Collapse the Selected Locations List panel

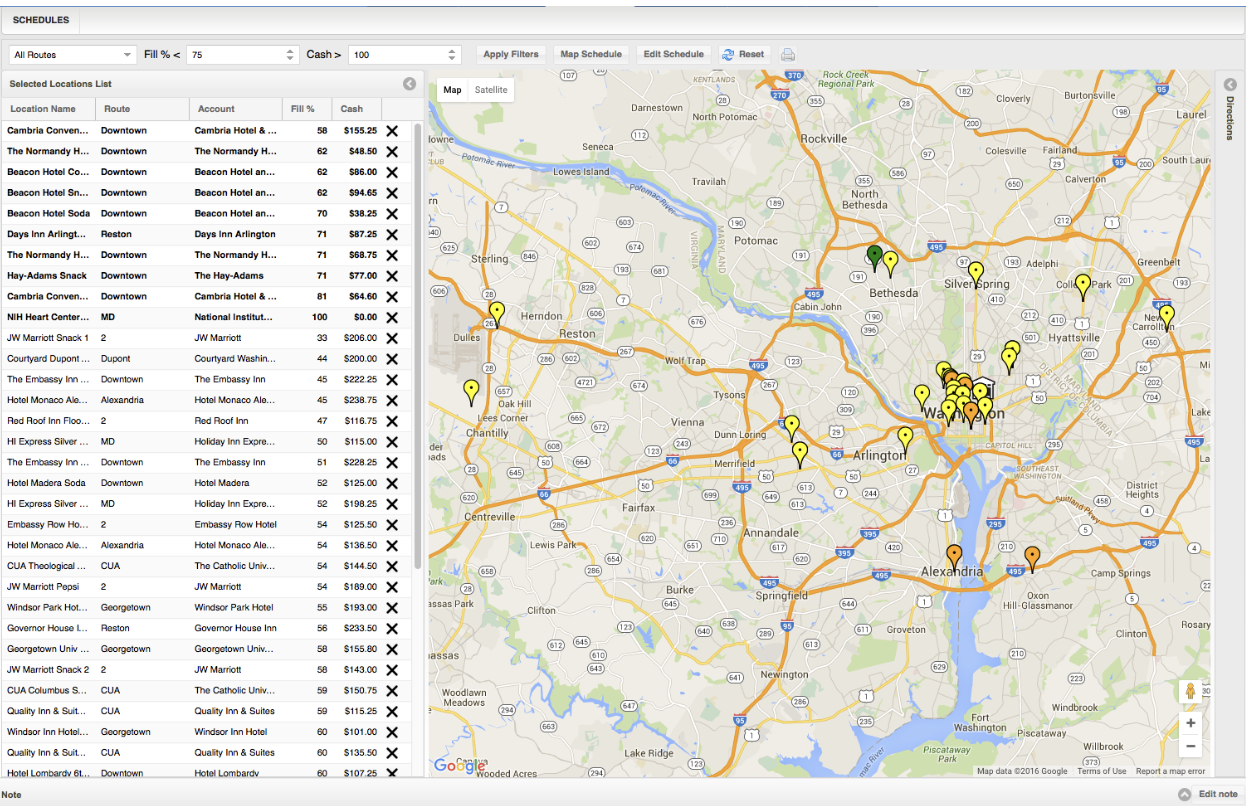(x=409, y=84)
